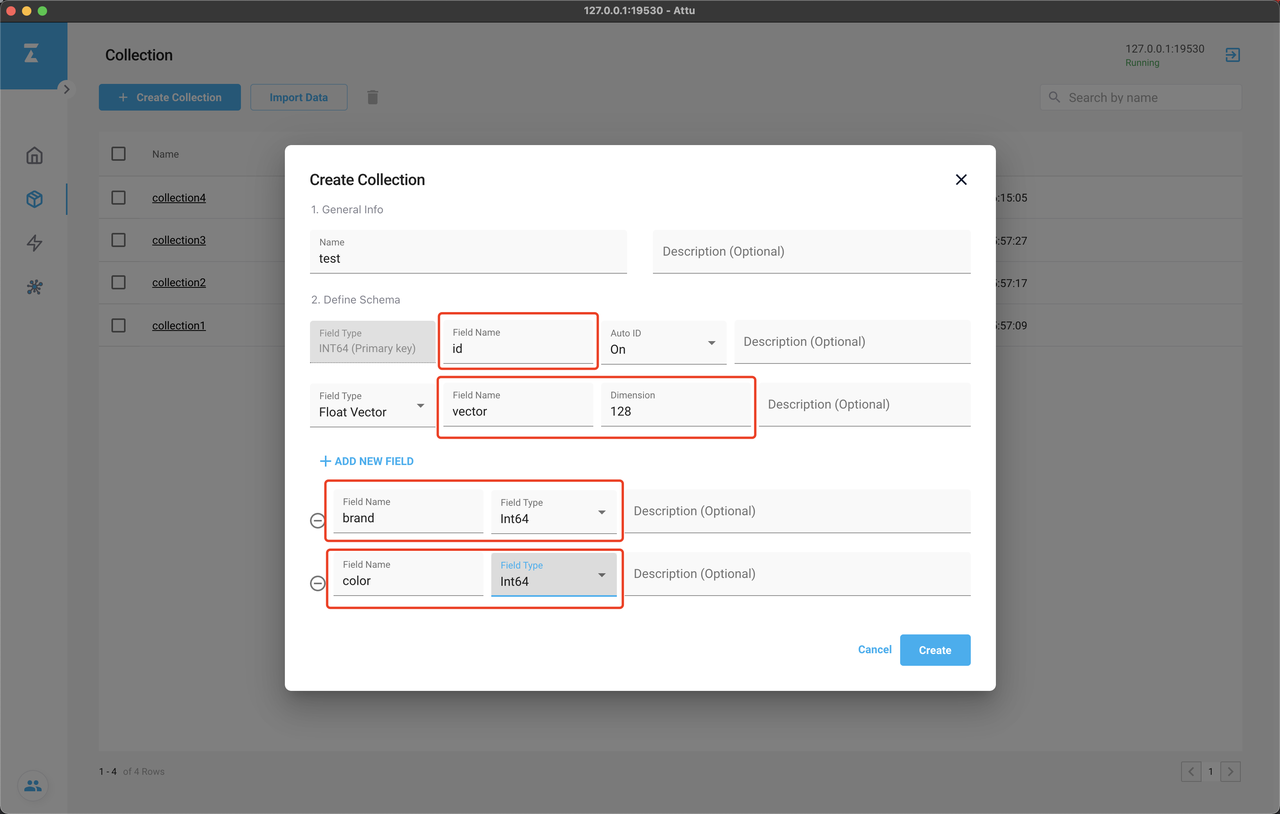The width and height of the screenshot is (1280, 814).
Task: Remove the color field with minus icon
Action: point(318,583)
